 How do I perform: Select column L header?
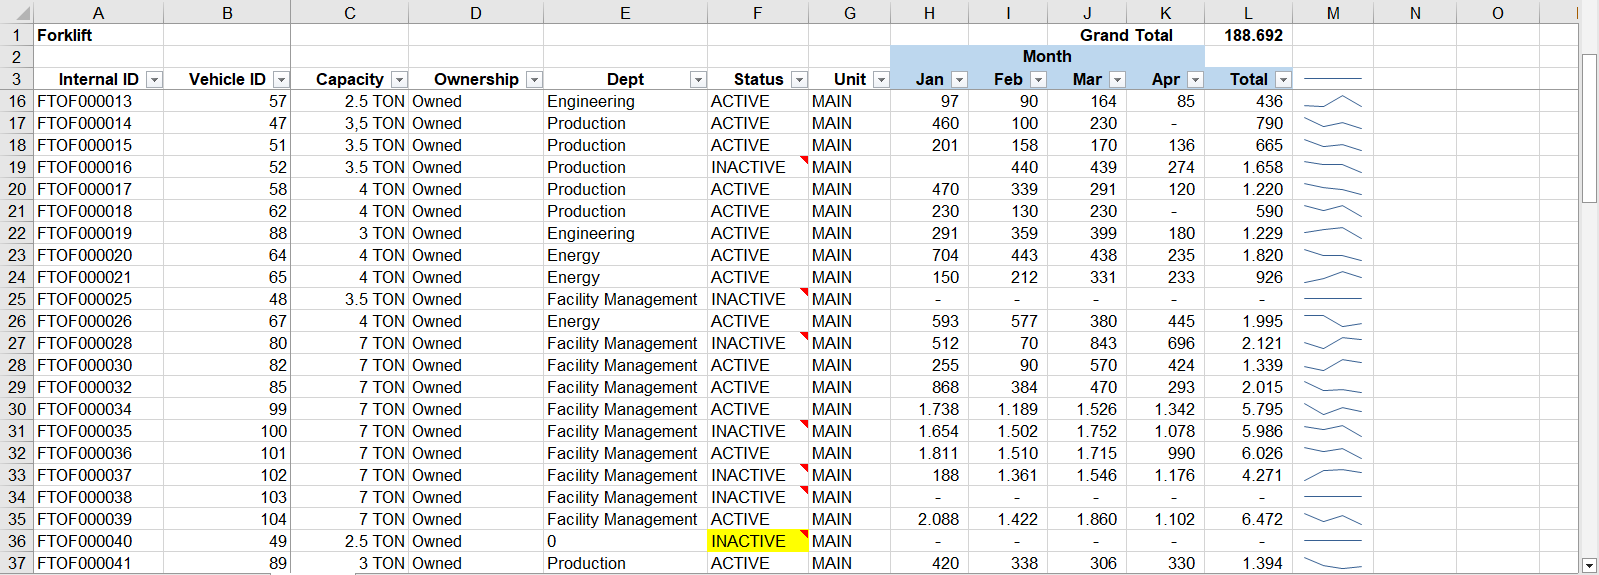coord(1248,13)
